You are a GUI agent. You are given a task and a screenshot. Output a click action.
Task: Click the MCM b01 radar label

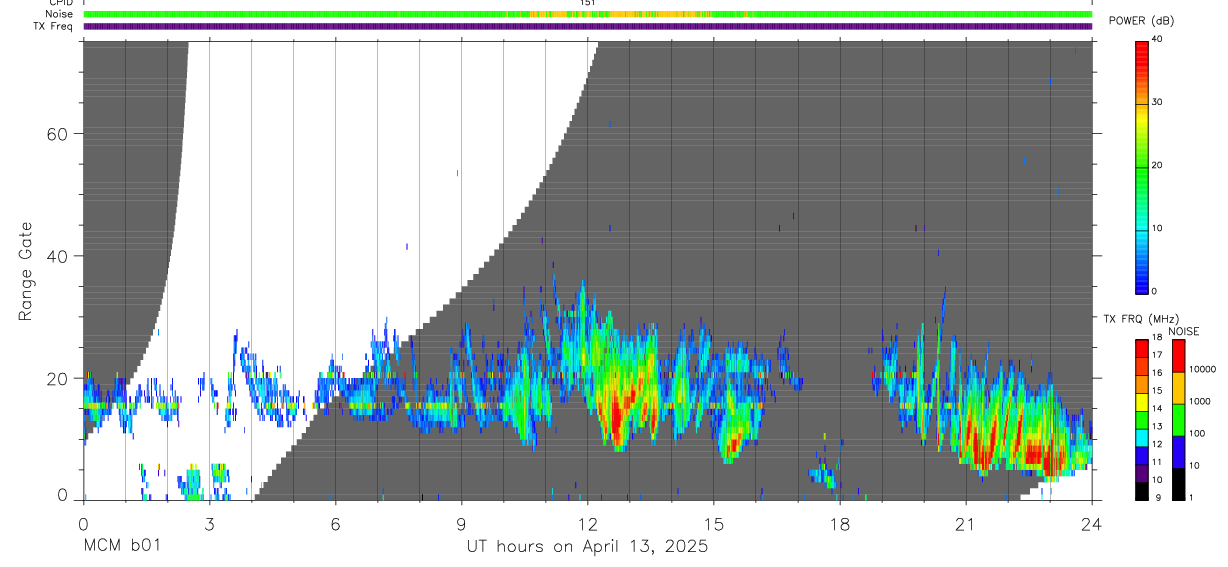[120, 546]
